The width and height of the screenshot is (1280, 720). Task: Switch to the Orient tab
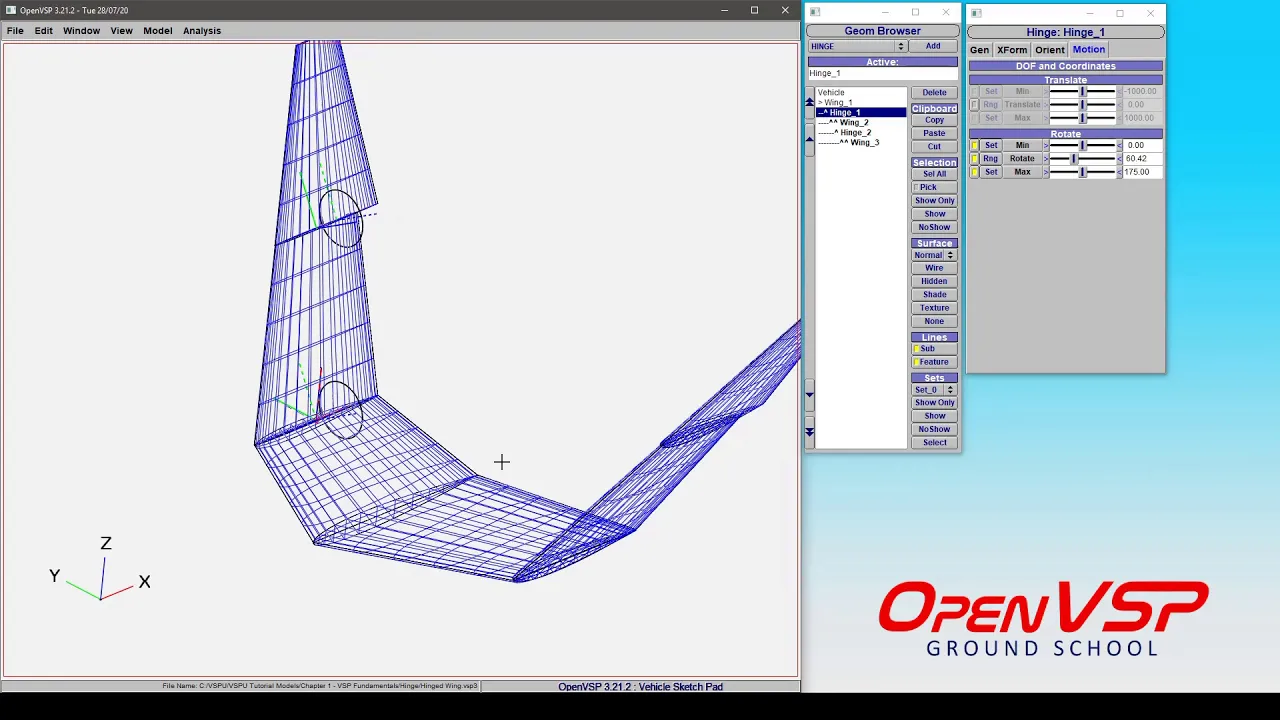click(1050, 50)
